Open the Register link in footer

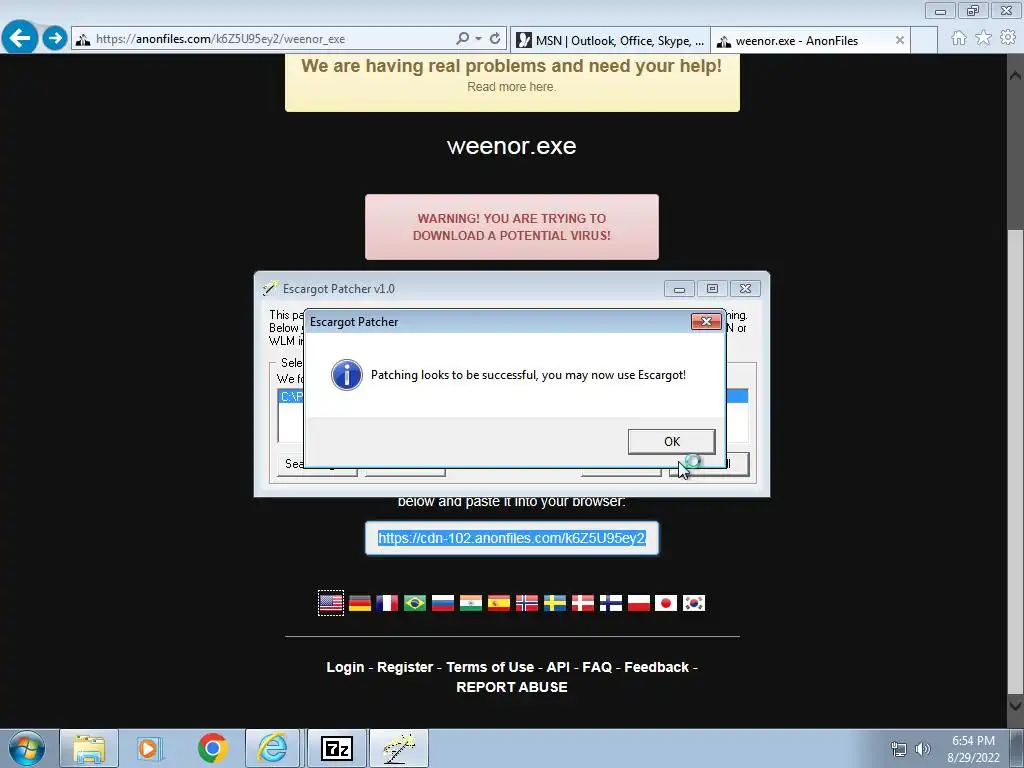click(405, 667)
